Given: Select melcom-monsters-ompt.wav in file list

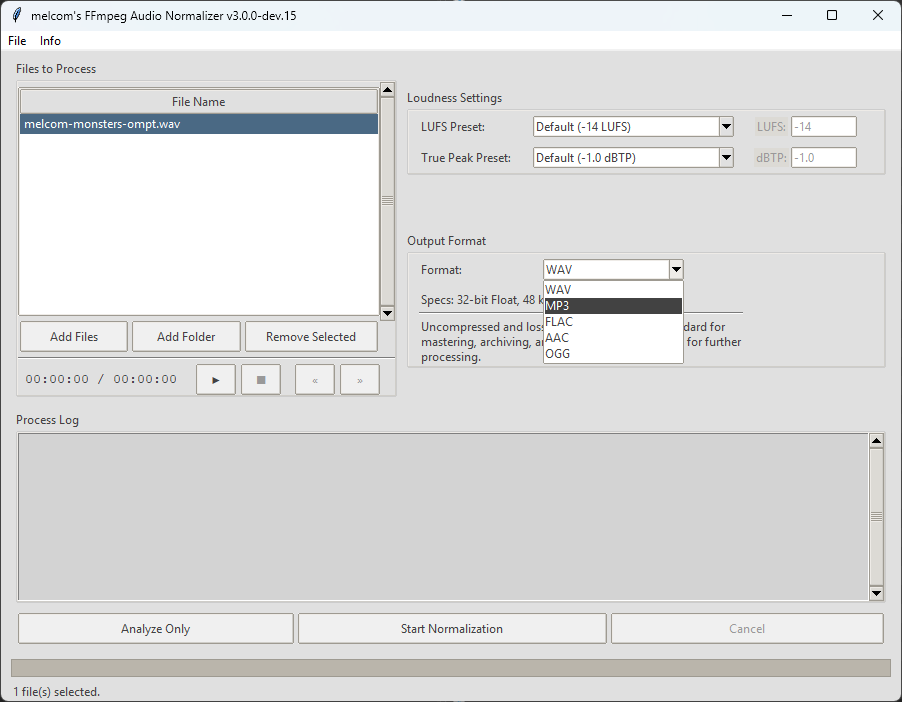Looking at the screenshot, I should tap(198, 124).
